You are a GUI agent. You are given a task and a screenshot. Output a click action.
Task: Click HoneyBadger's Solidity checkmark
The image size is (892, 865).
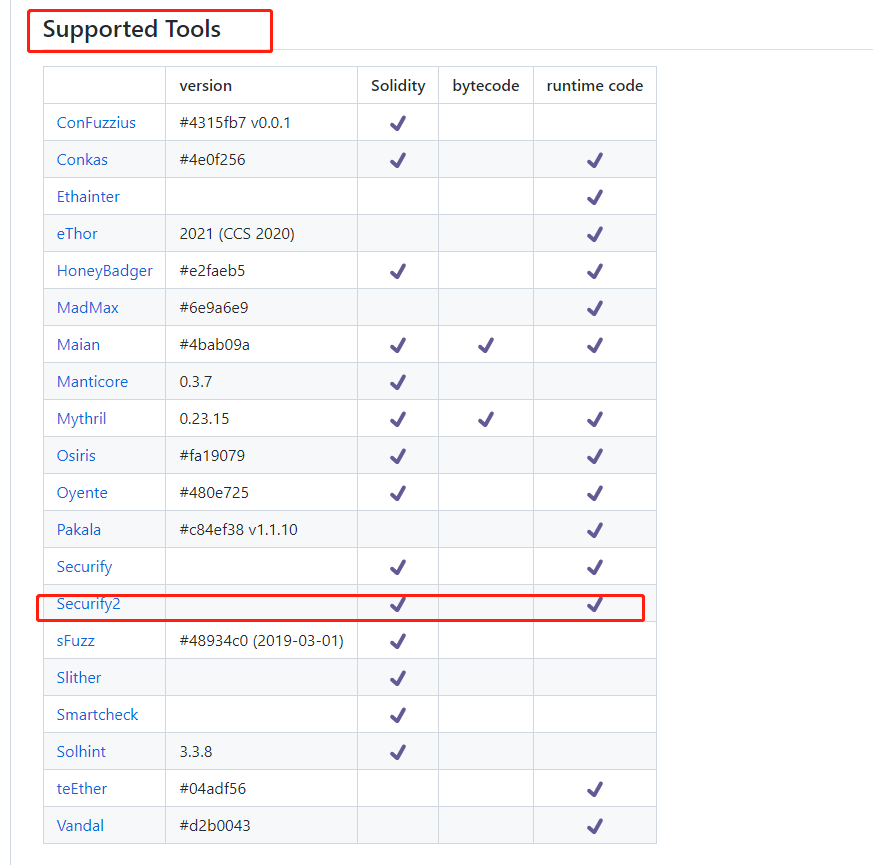(397, 270)
